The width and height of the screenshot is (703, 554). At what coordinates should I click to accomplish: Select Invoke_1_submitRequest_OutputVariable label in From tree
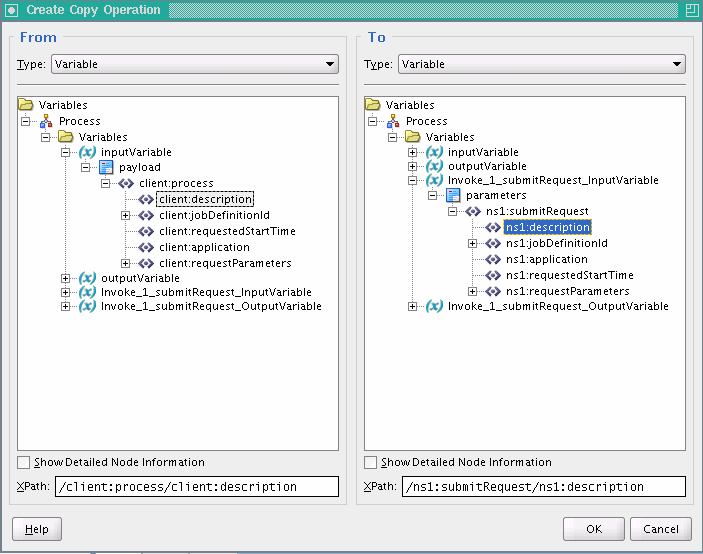211,306
